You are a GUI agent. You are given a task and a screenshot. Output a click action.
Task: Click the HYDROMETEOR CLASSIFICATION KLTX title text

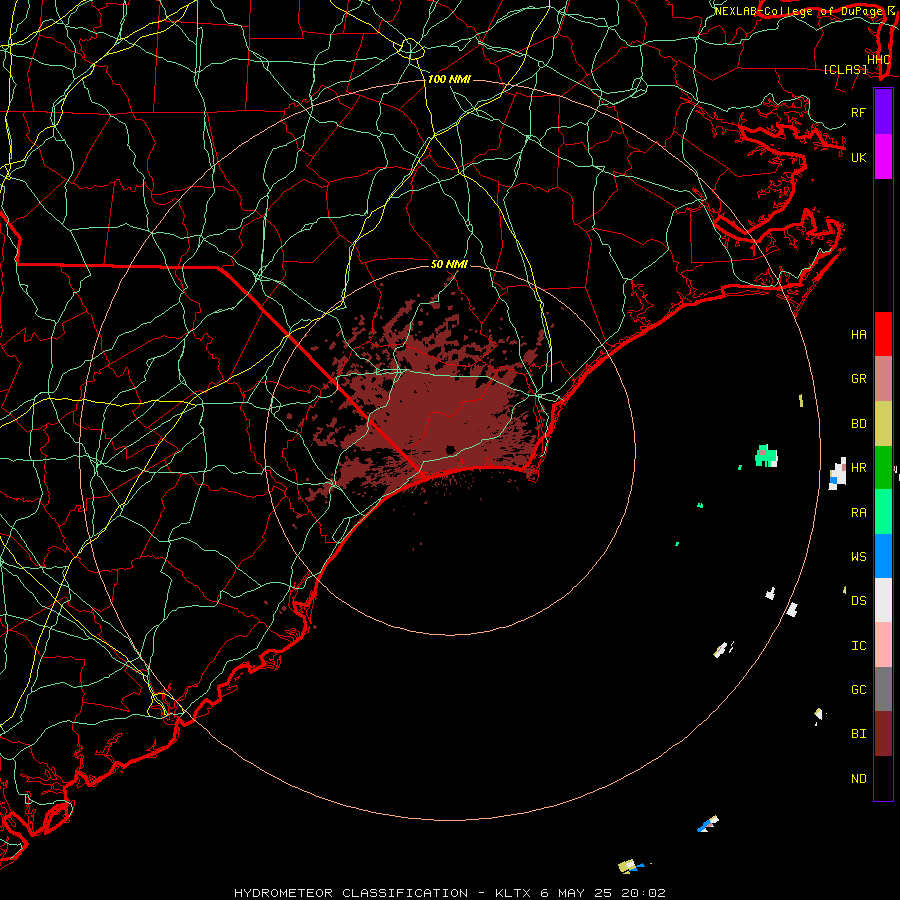tap(449, 893)
